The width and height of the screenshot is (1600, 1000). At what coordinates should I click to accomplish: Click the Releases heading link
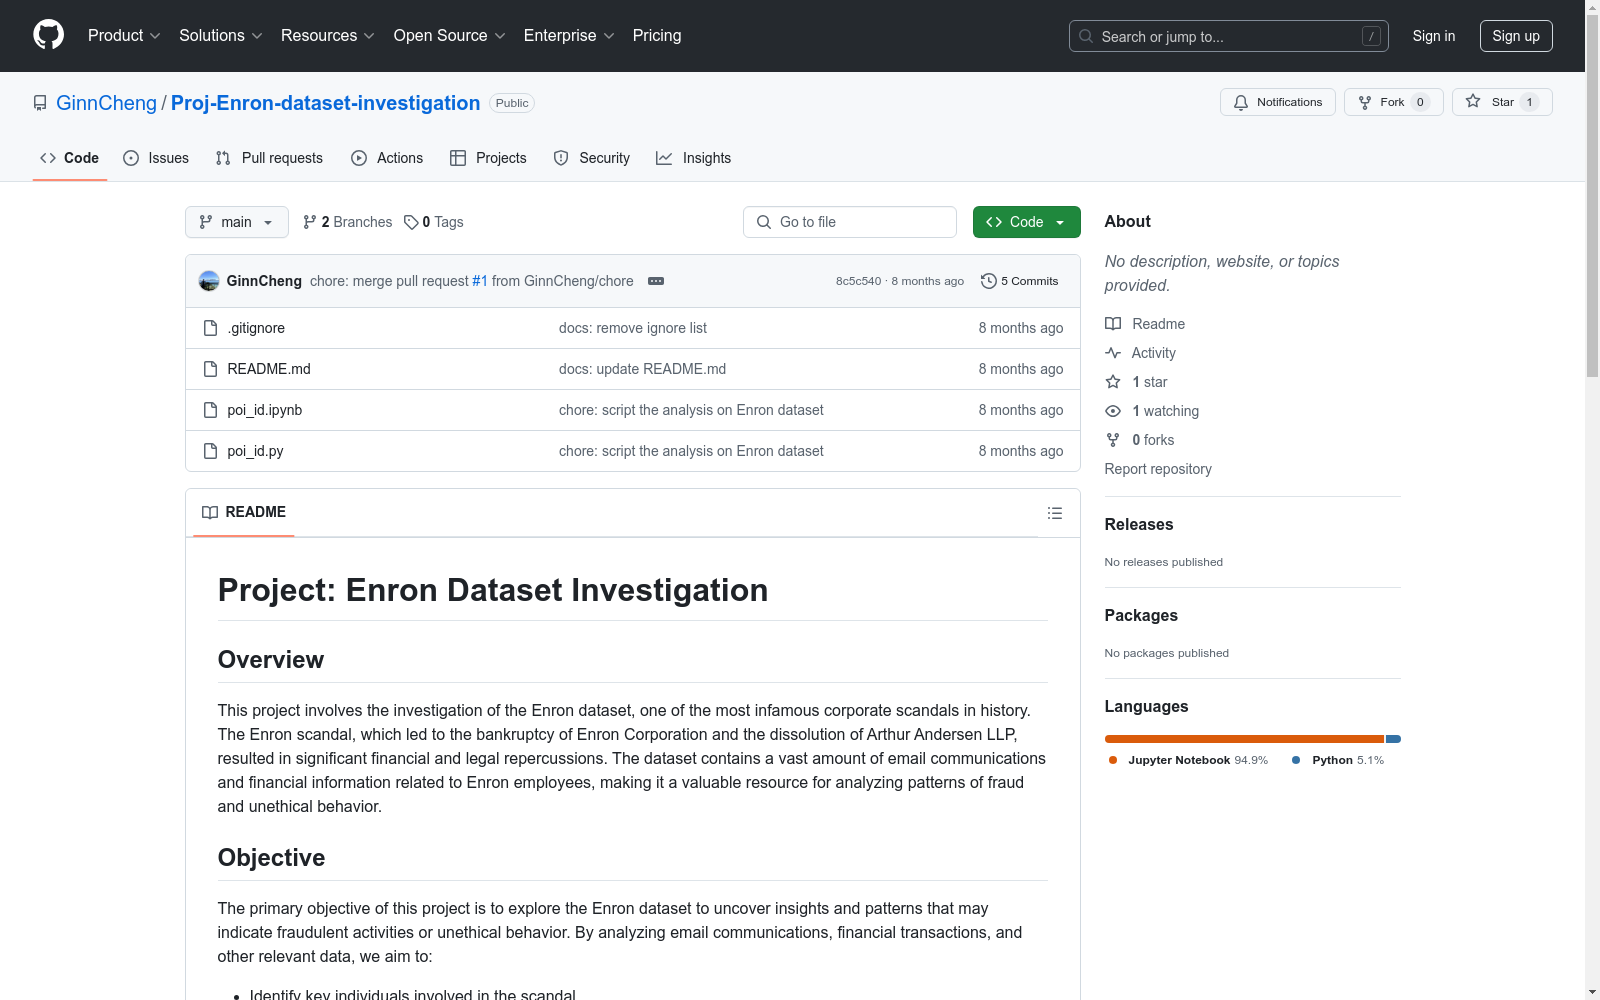pyautogui.click(x=1139, y=524)
